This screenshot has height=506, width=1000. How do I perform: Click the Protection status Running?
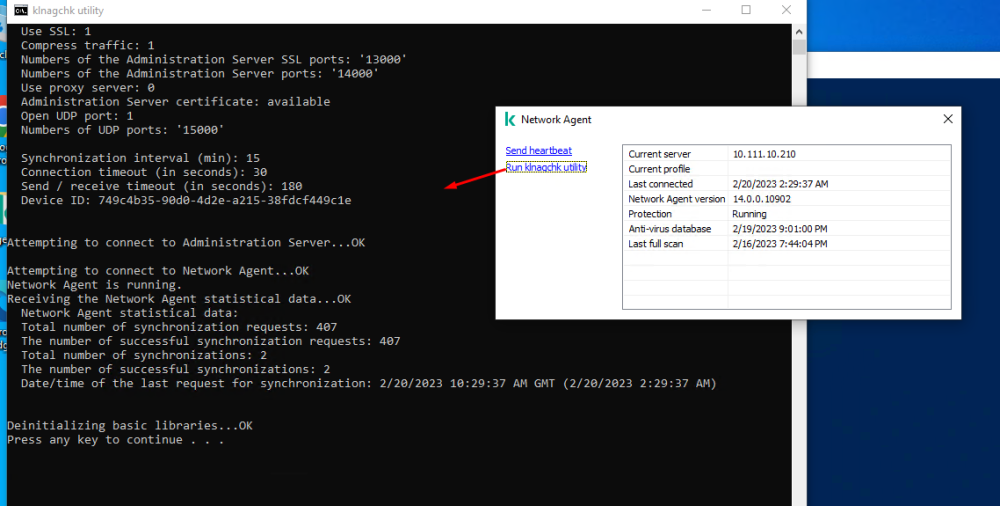749,214
